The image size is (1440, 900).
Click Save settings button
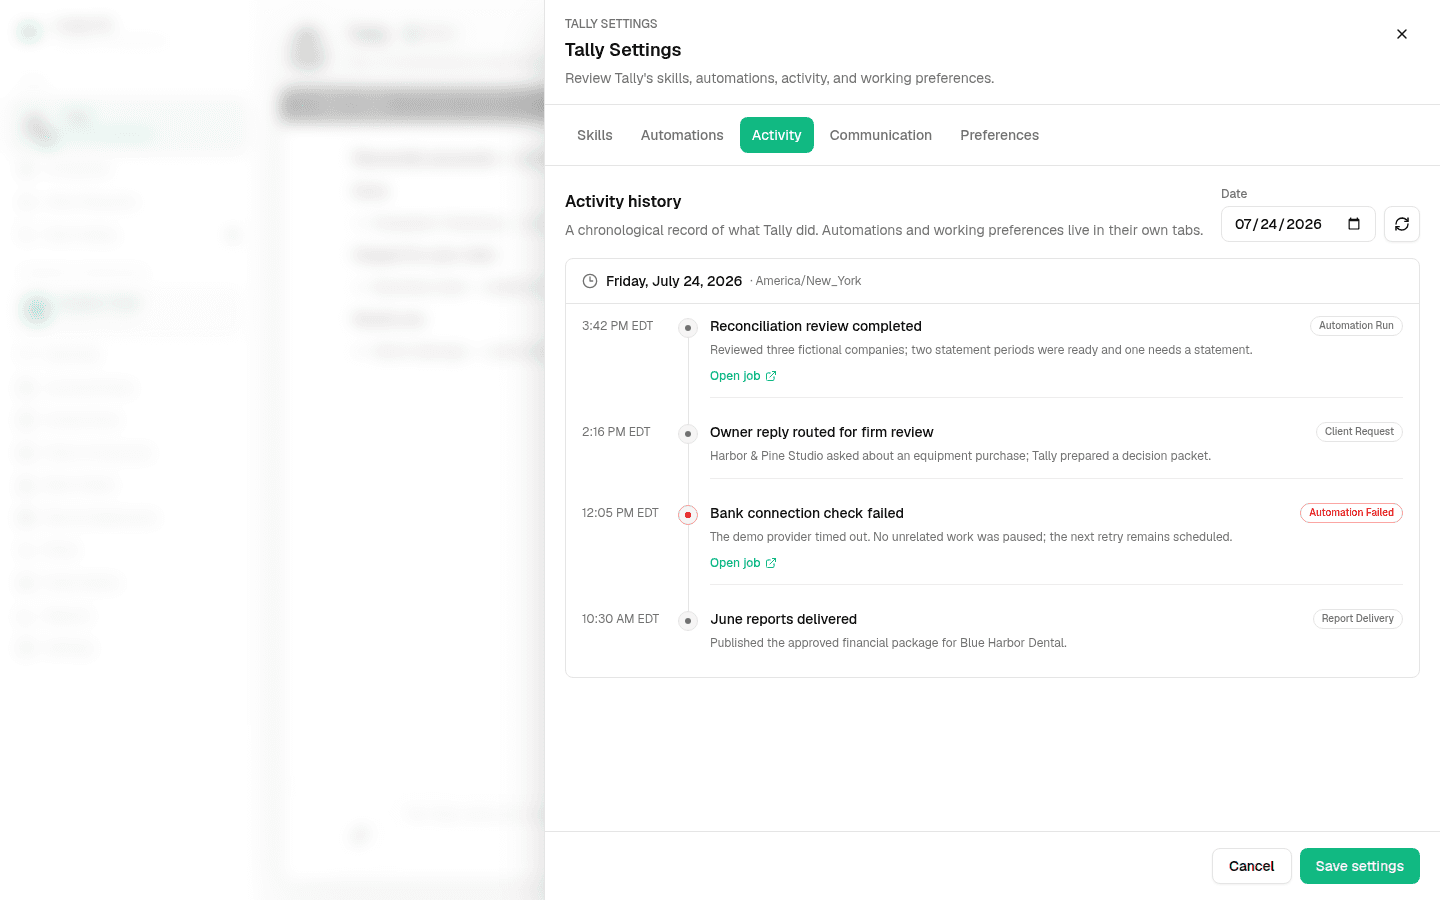tap(1360, 866)
